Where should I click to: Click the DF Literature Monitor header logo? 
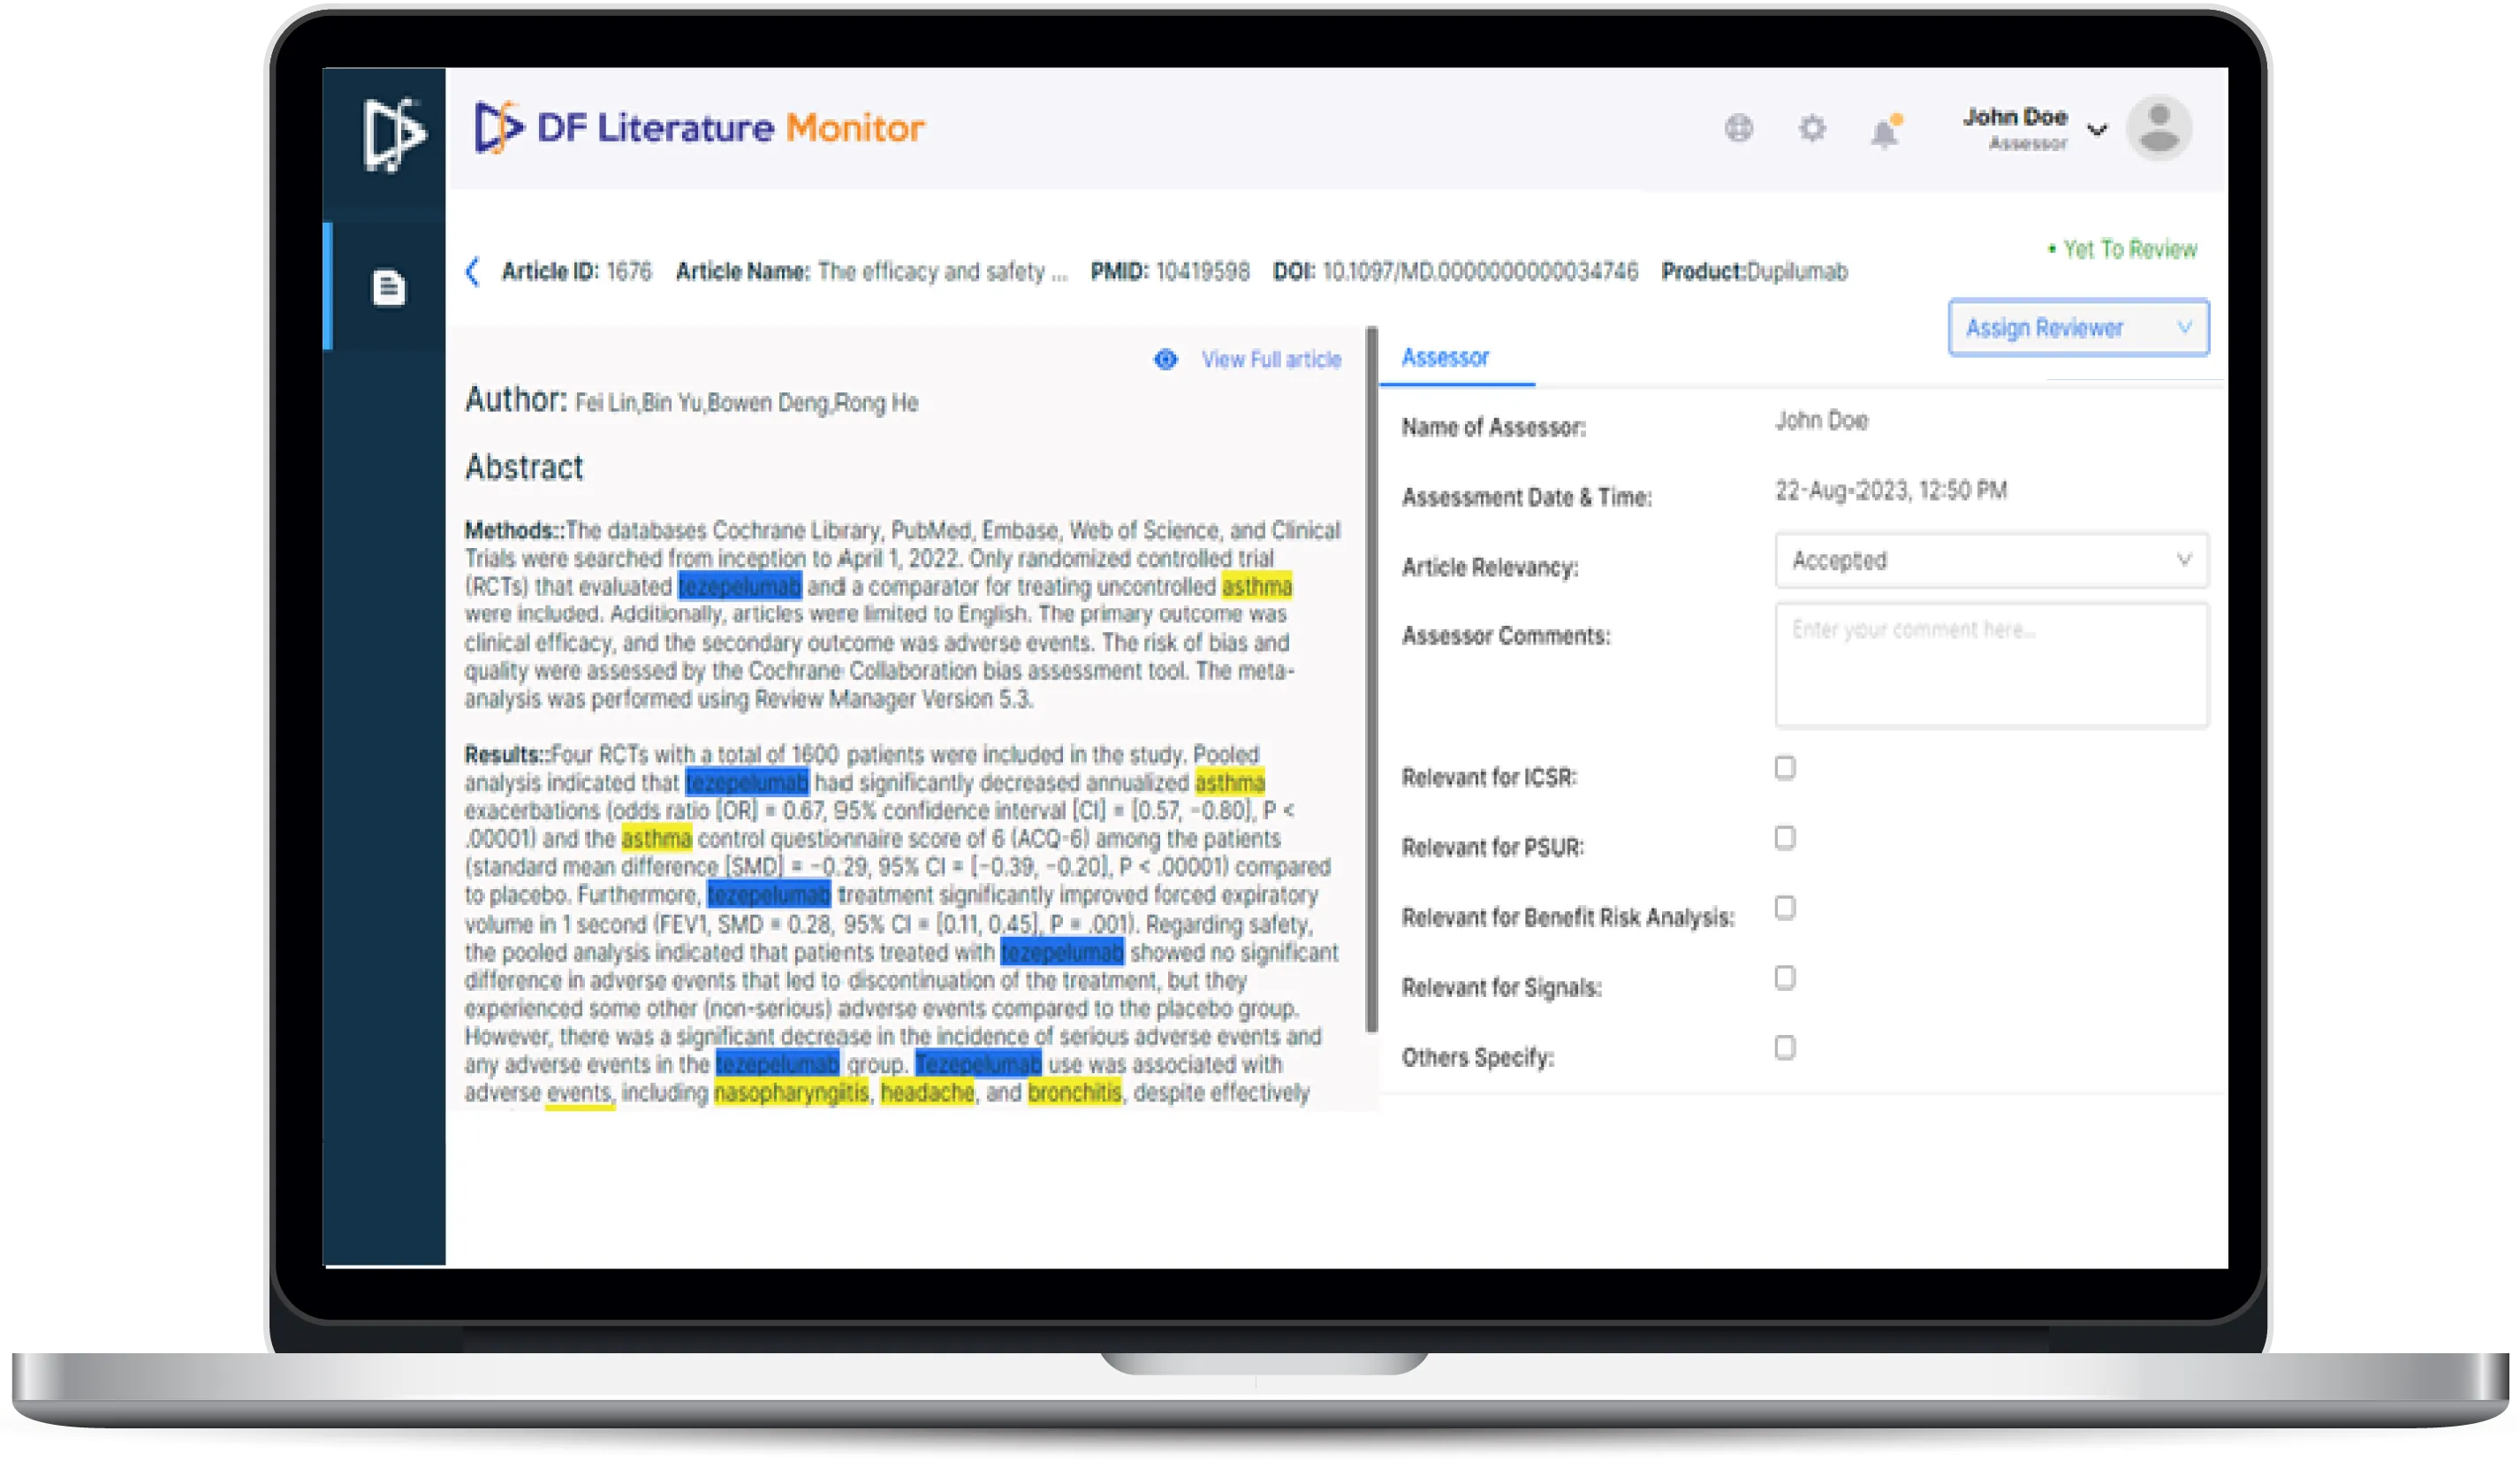pos(700,128)
